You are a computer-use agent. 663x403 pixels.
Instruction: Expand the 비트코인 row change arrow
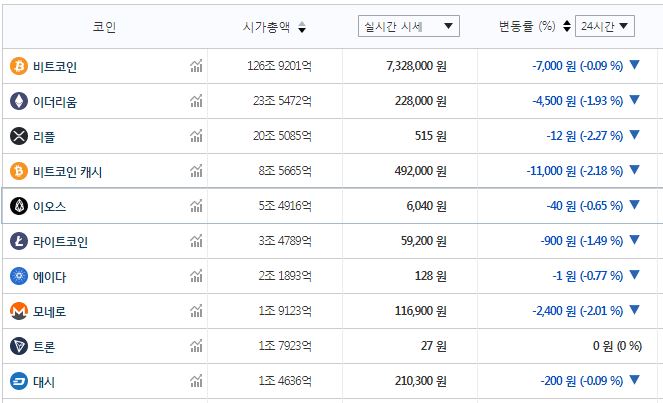634,65
